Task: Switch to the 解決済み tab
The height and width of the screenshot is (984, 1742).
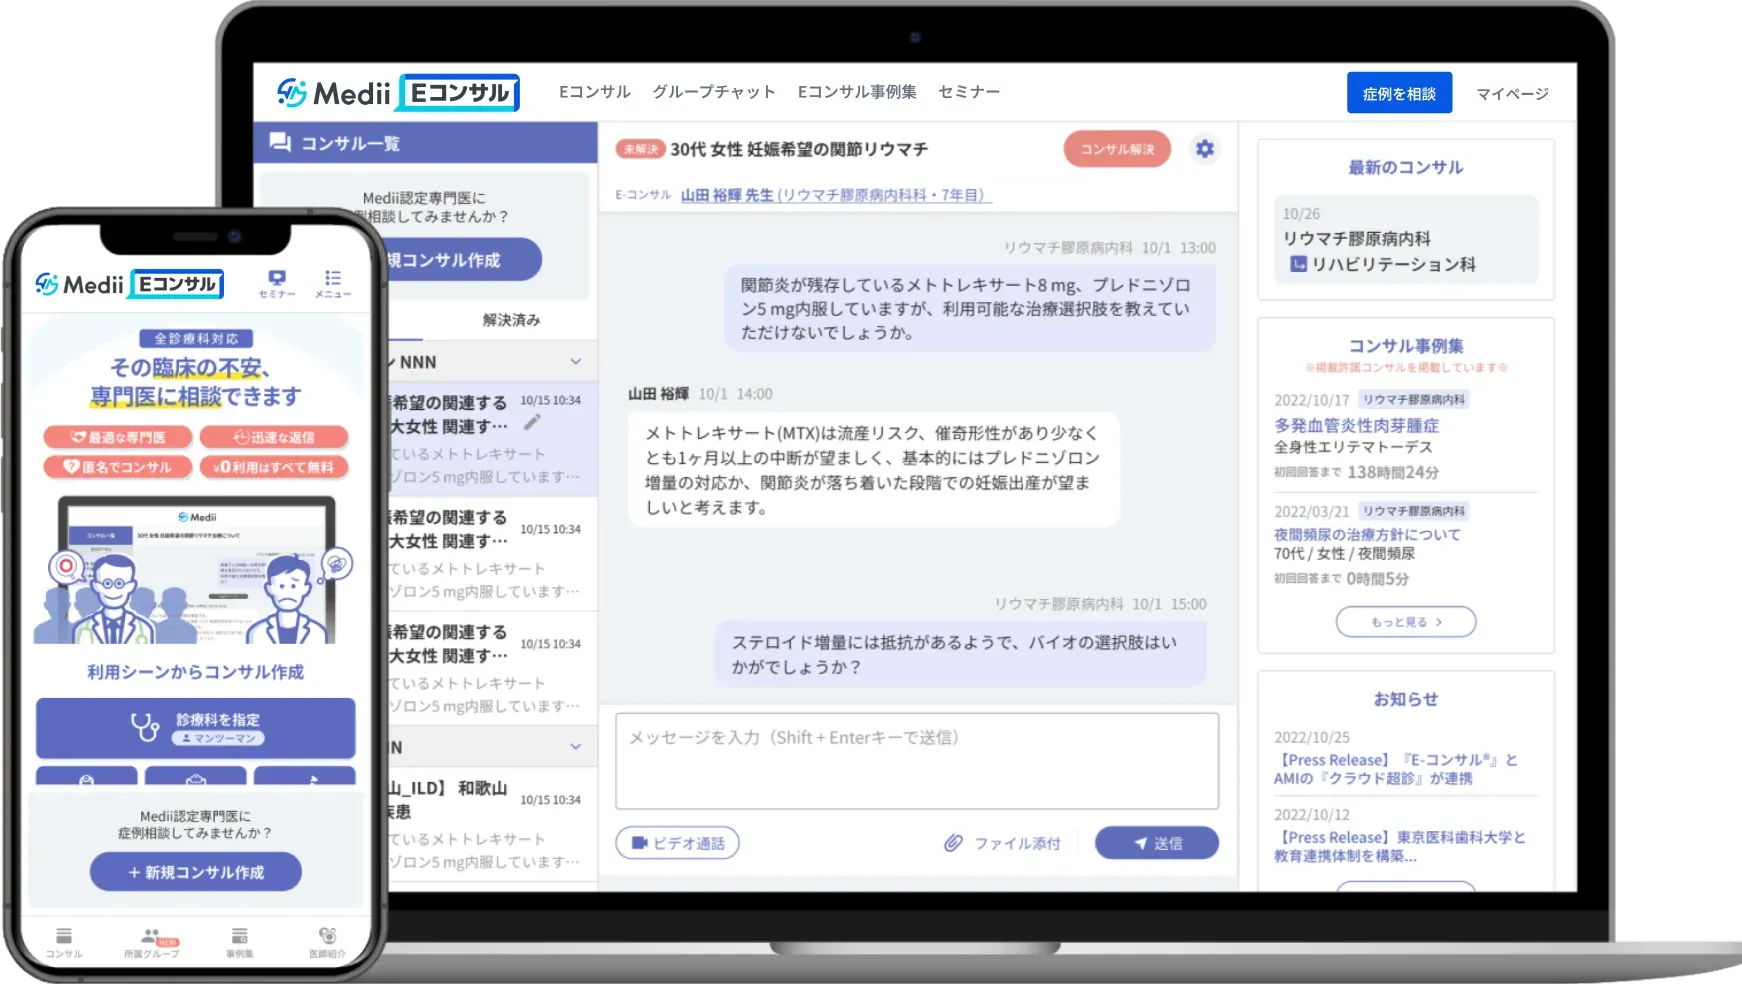Action: (511, 320)
